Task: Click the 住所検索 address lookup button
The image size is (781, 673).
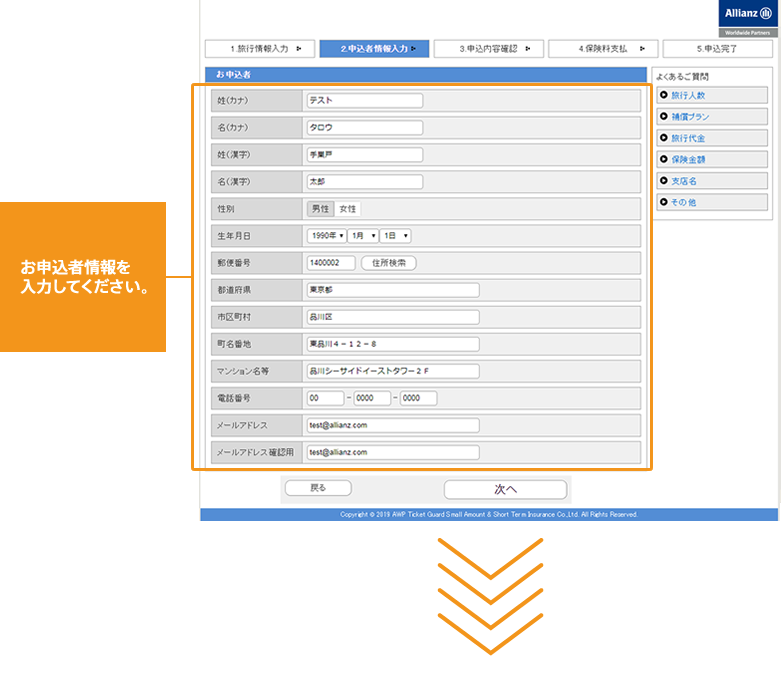Action: click(x=388, y=263)
